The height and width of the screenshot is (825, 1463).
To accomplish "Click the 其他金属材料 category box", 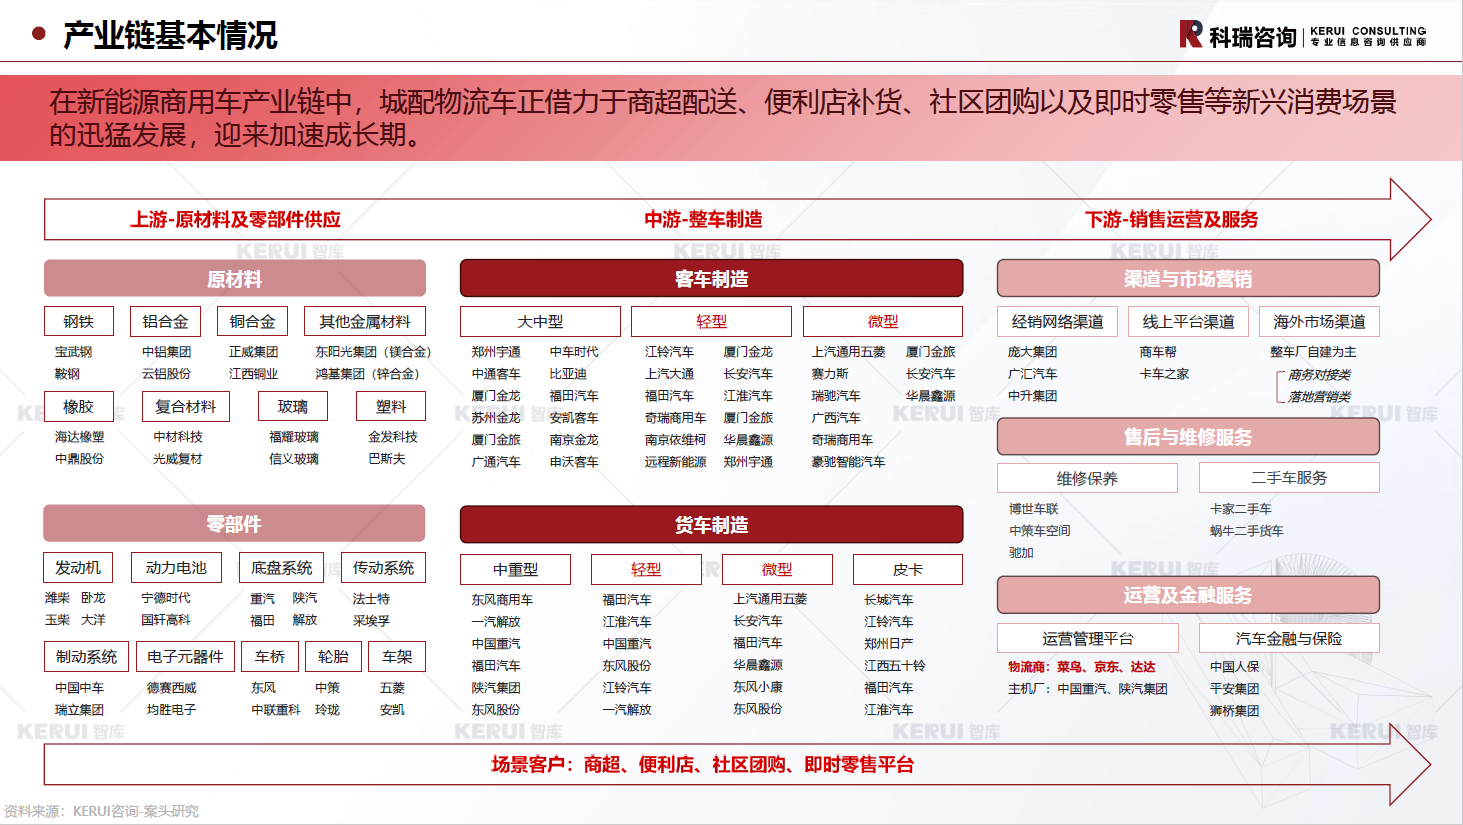I will [x=365, y=321].
